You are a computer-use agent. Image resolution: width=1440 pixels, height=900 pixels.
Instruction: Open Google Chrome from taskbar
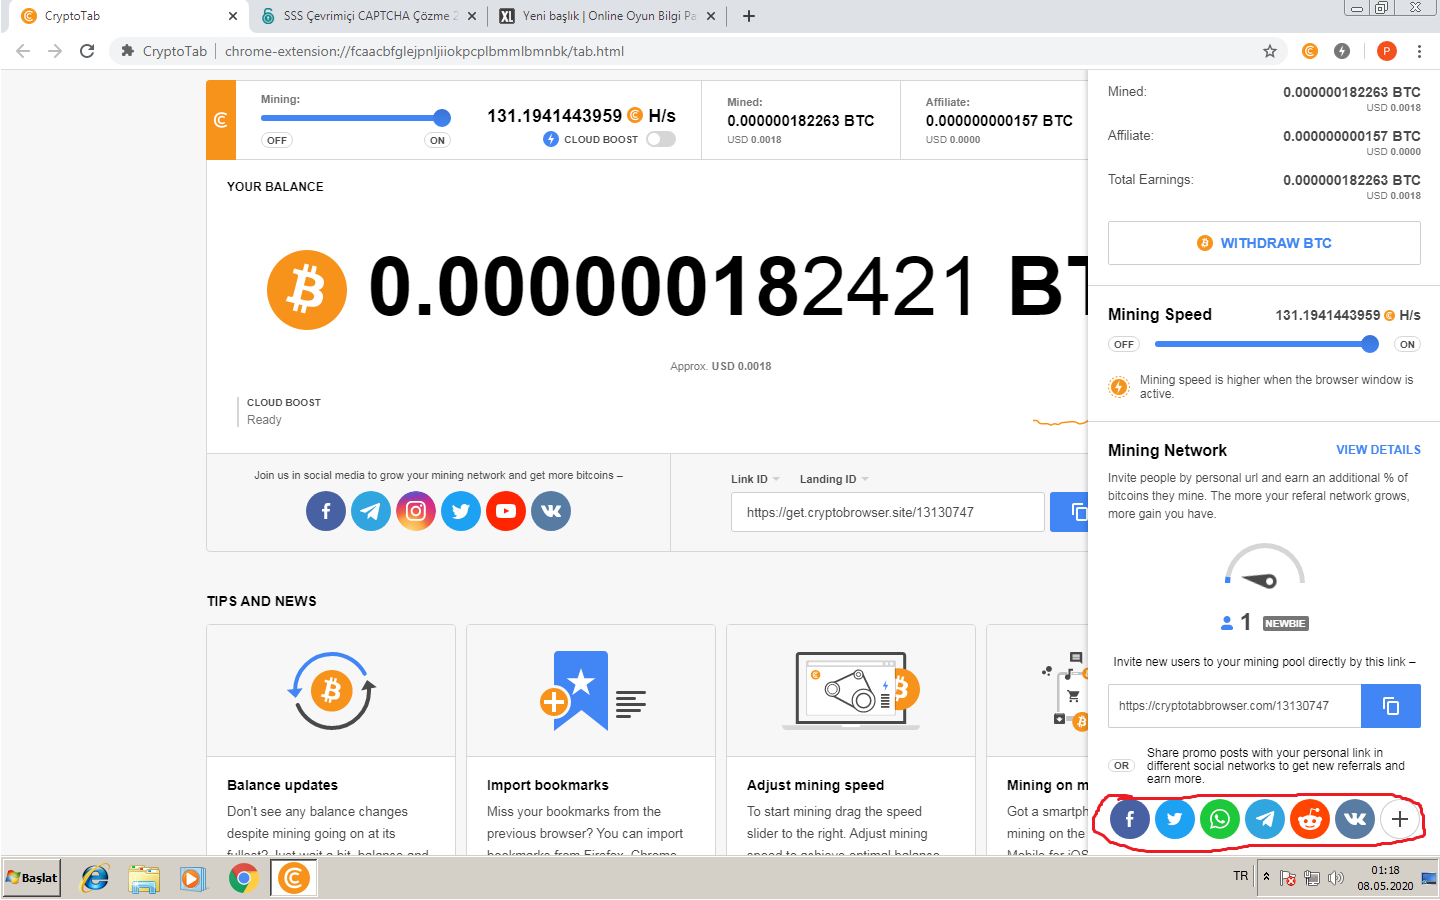(x=243, y=878)
